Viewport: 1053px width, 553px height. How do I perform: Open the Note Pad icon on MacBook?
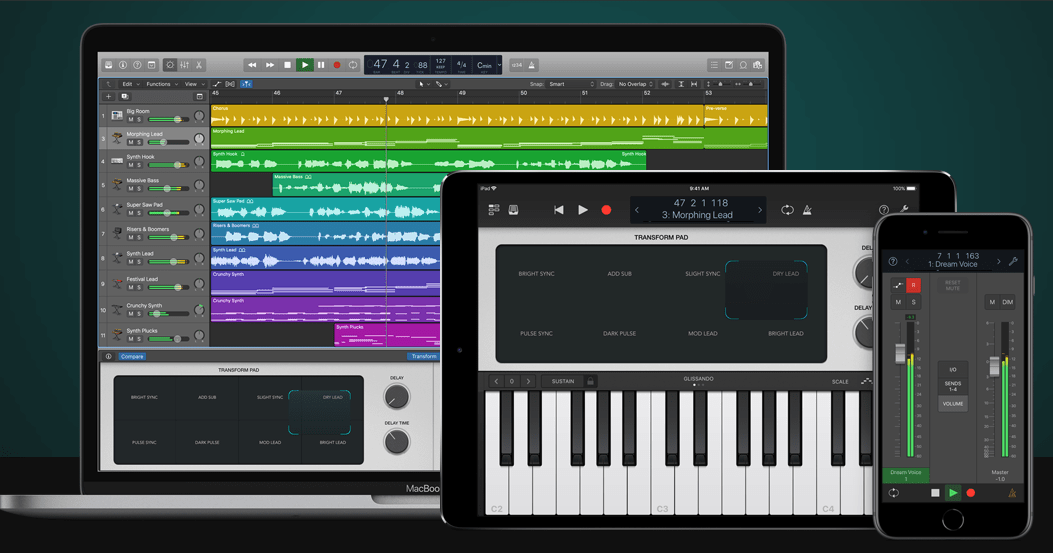point(729,65)
